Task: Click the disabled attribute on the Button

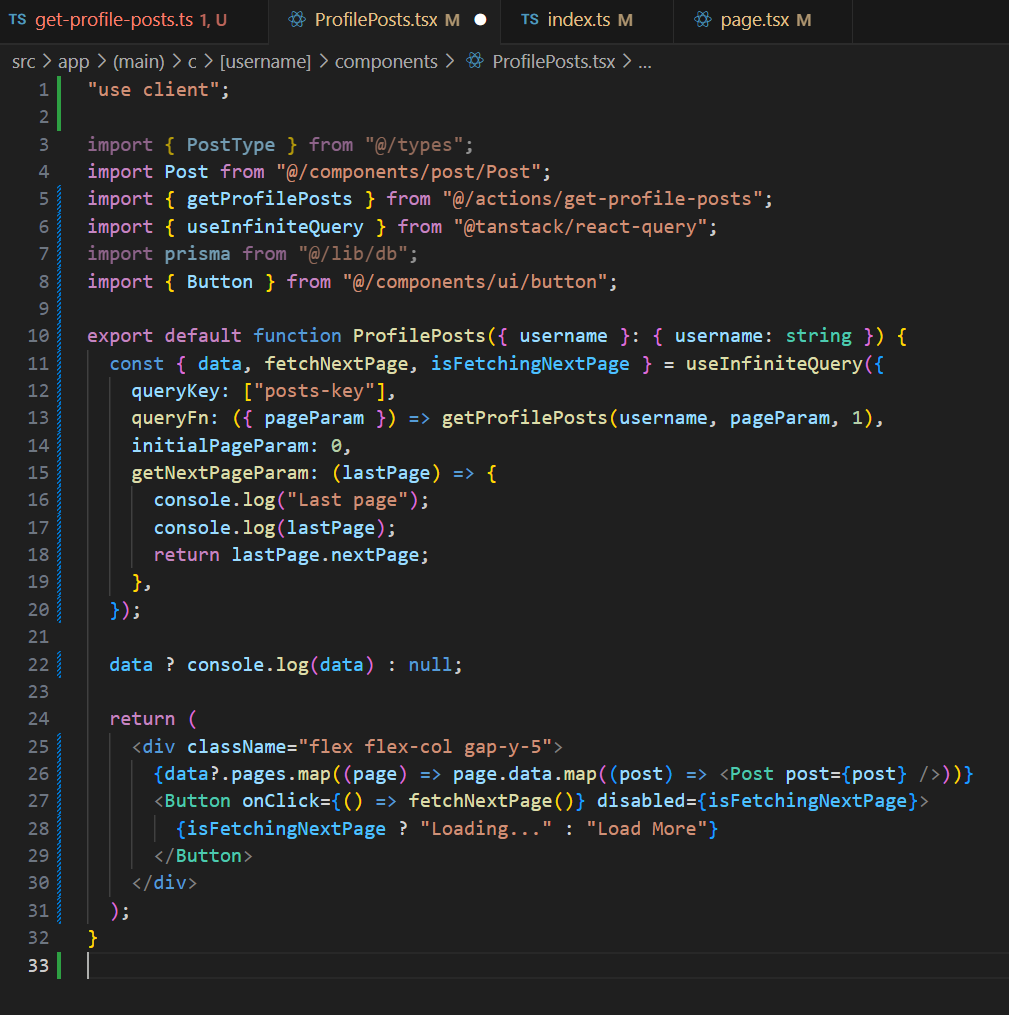Action: point(641,801)
